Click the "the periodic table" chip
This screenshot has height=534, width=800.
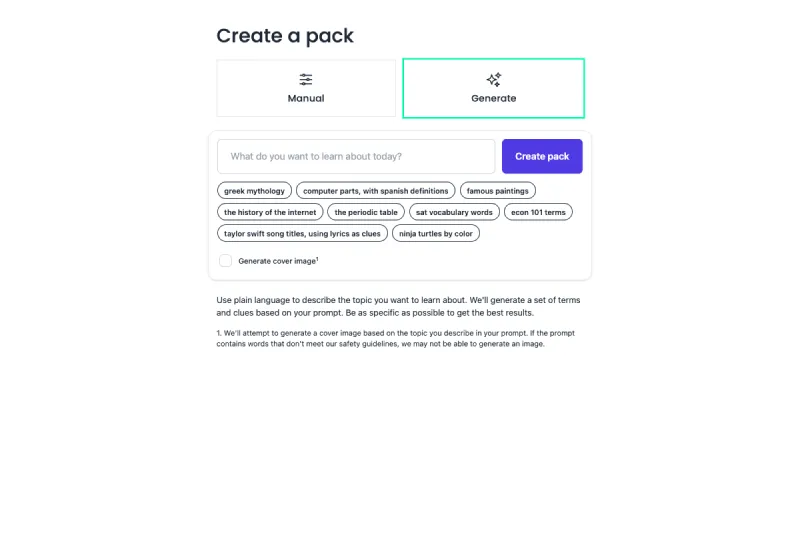pos(366,212)
